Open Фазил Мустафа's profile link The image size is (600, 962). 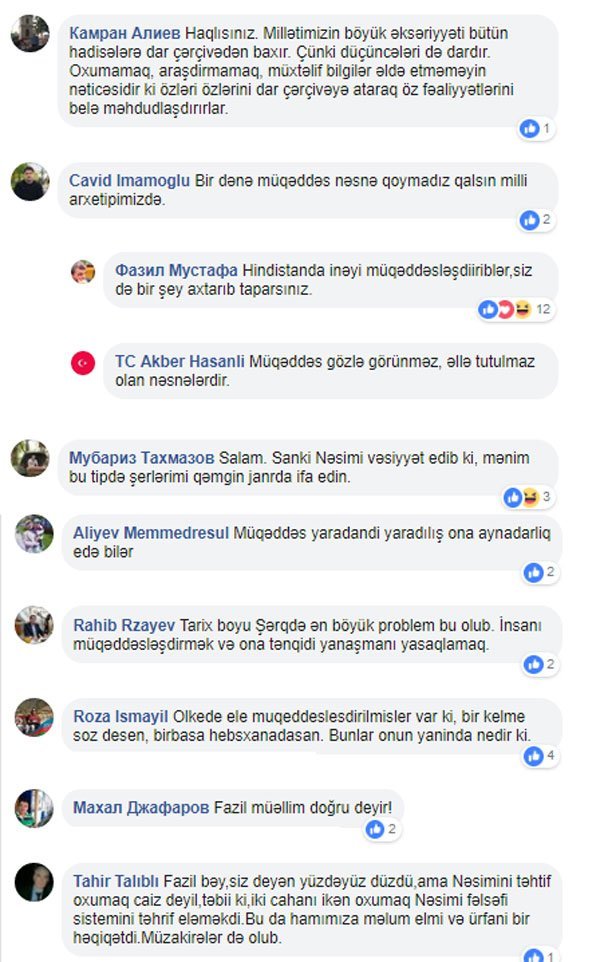(176, 271)
